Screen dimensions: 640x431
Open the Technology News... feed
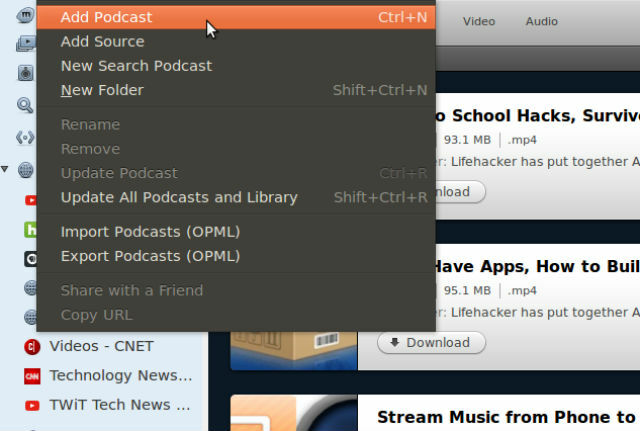[121, 375]
